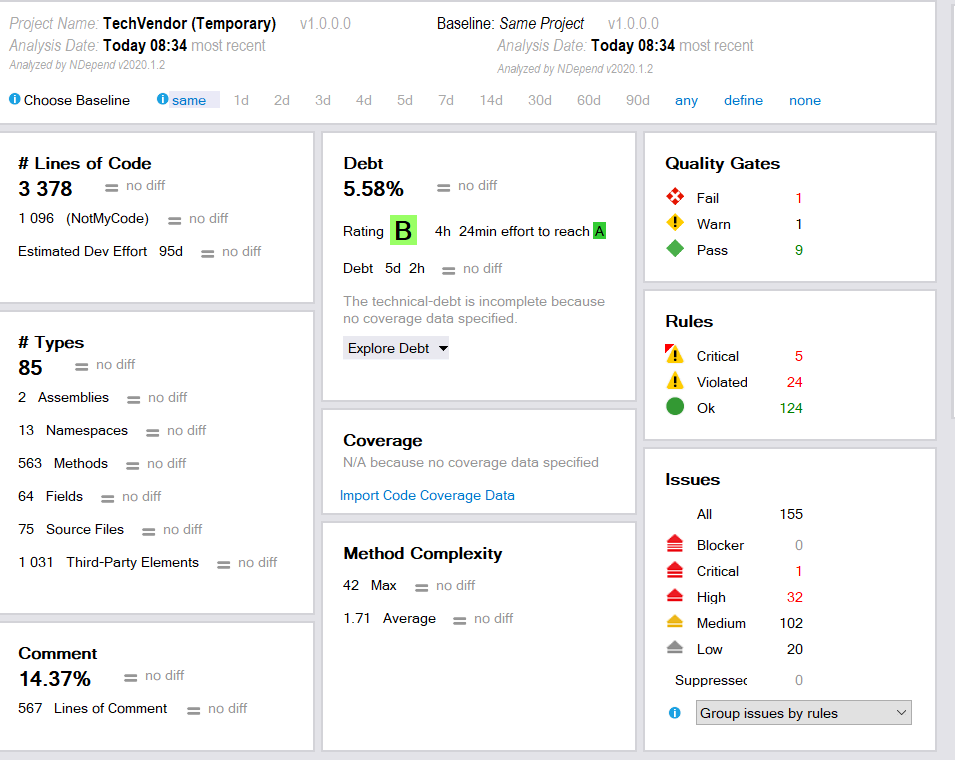
Task: Select the 30d baseline option
Action: [539, 100]
